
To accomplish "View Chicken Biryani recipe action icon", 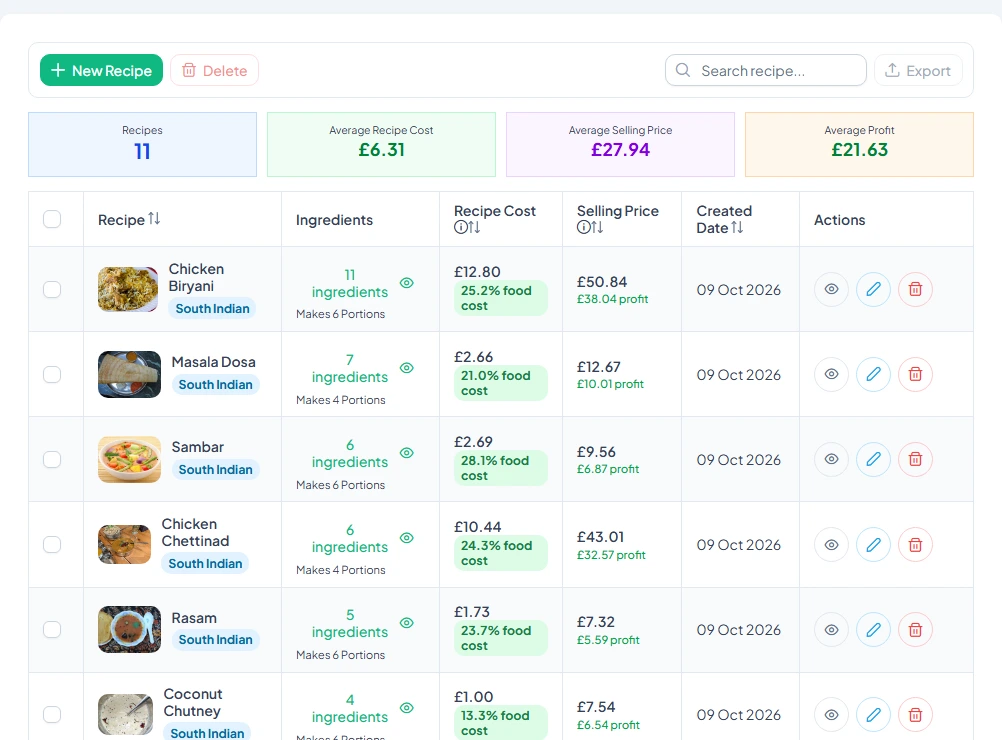I will tap(831, 289).
